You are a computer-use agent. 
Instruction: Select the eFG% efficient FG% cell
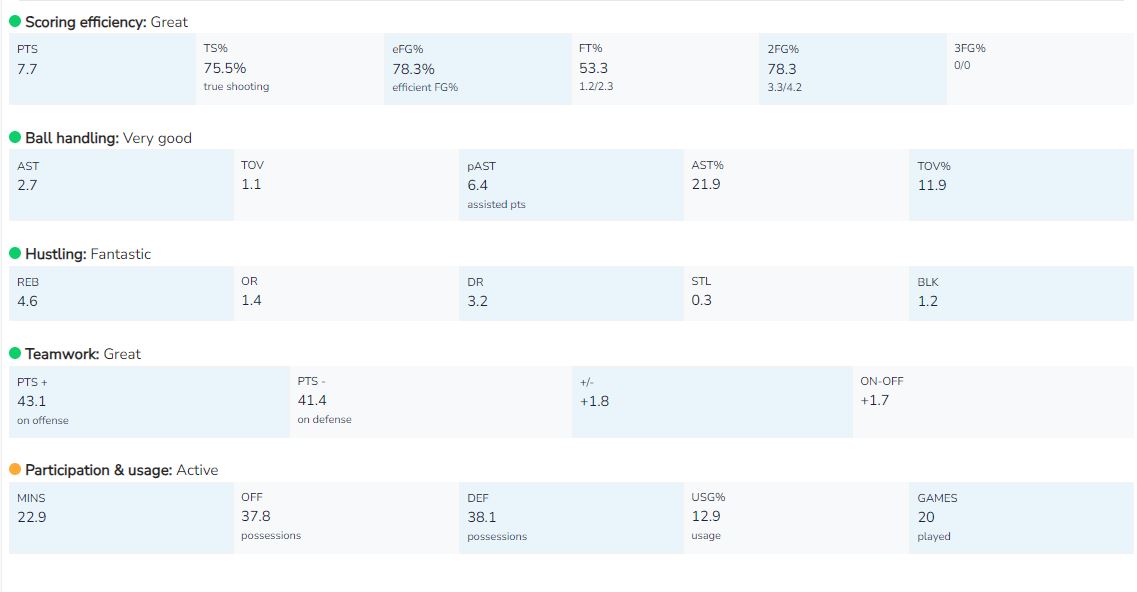[477, 69]
